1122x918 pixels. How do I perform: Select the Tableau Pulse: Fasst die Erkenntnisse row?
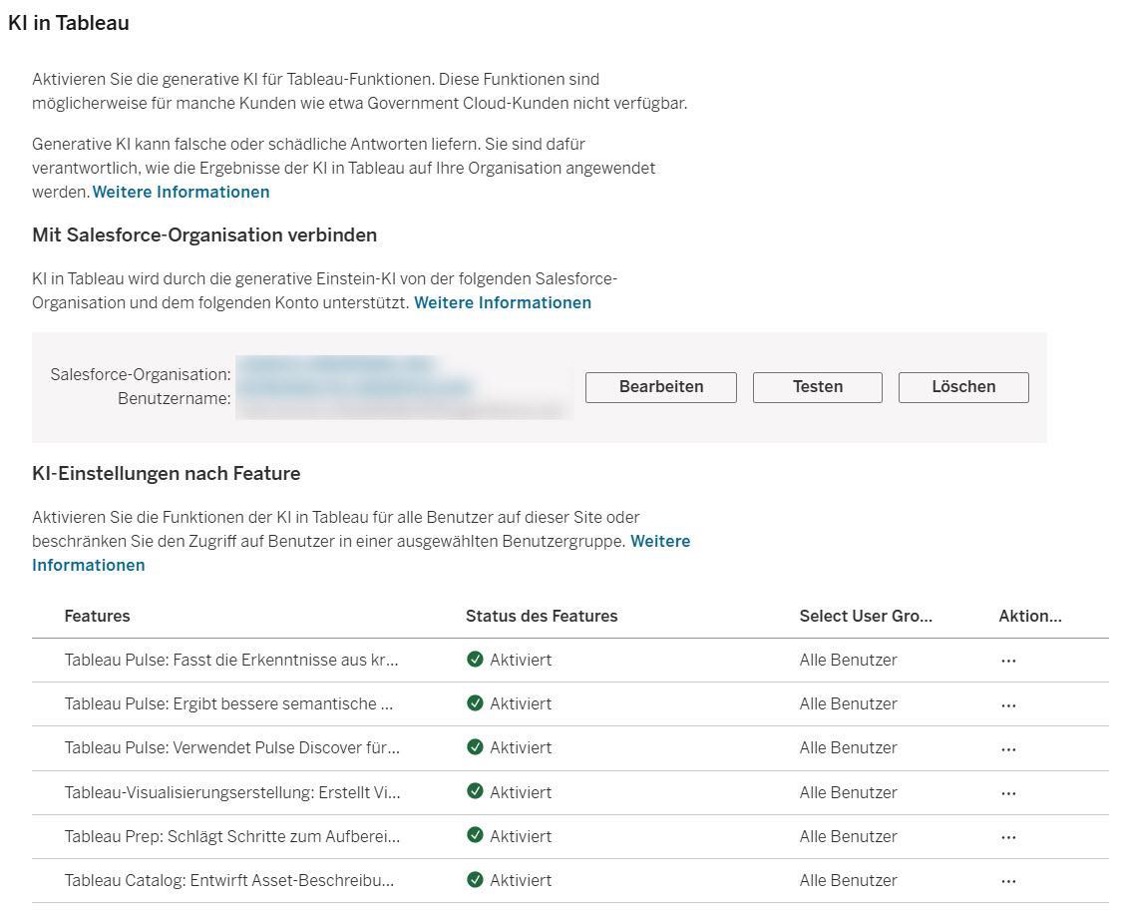pos(232,660)
